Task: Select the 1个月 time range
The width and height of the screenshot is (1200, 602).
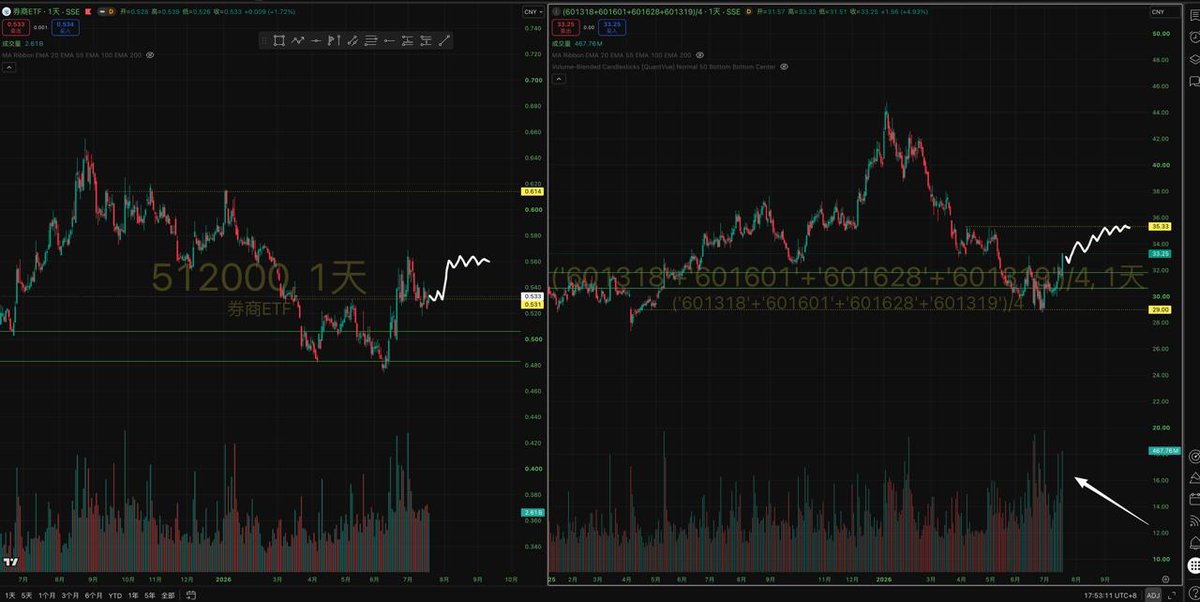Action: coord(47,595)
